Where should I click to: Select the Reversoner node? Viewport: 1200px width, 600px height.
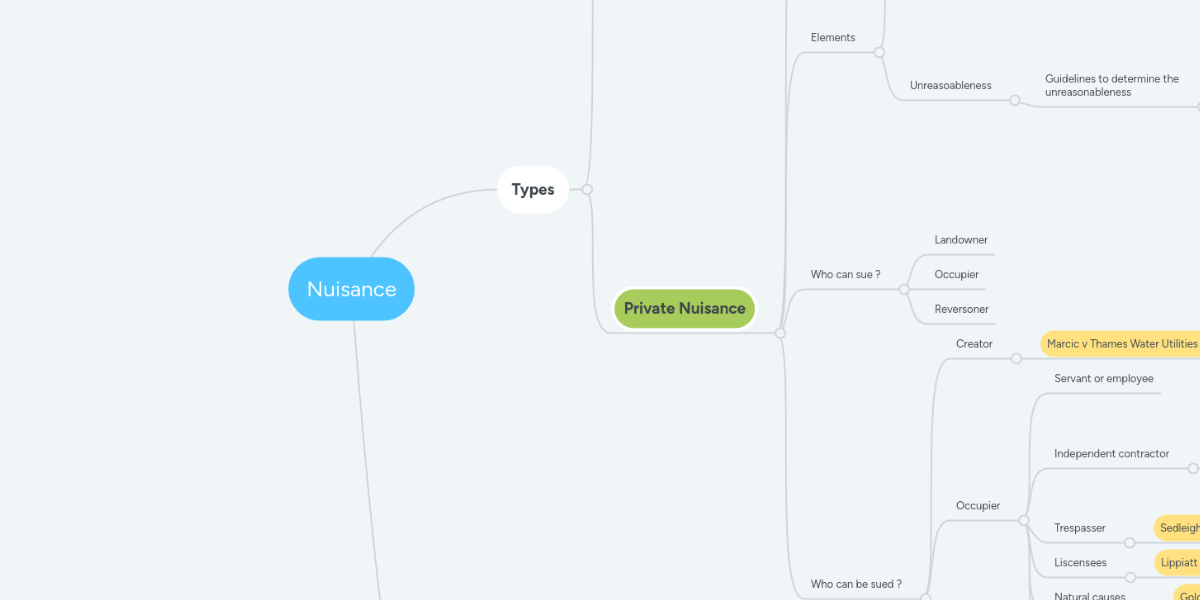pos(962,309)
